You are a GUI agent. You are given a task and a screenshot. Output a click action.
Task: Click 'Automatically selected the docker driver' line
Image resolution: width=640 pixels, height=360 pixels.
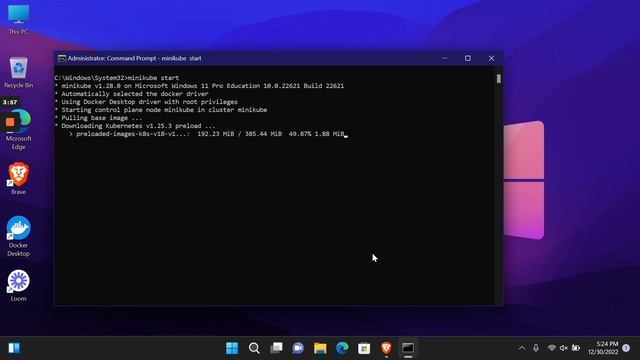[131, 94]
